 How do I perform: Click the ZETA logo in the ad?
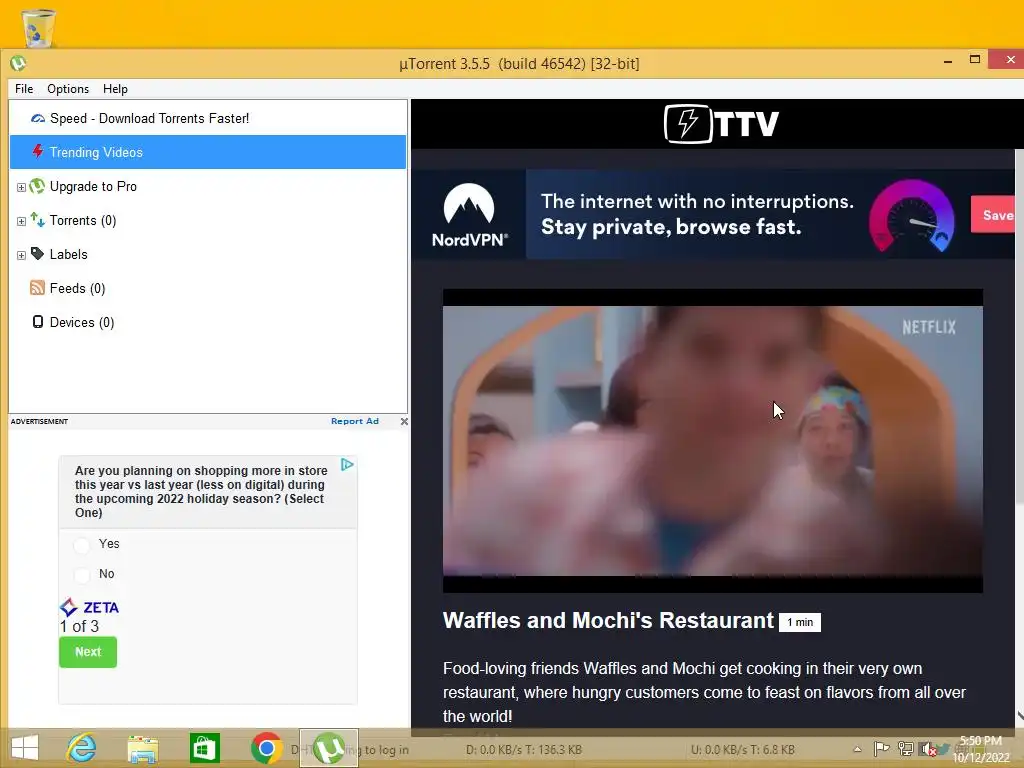pos(89,607)
